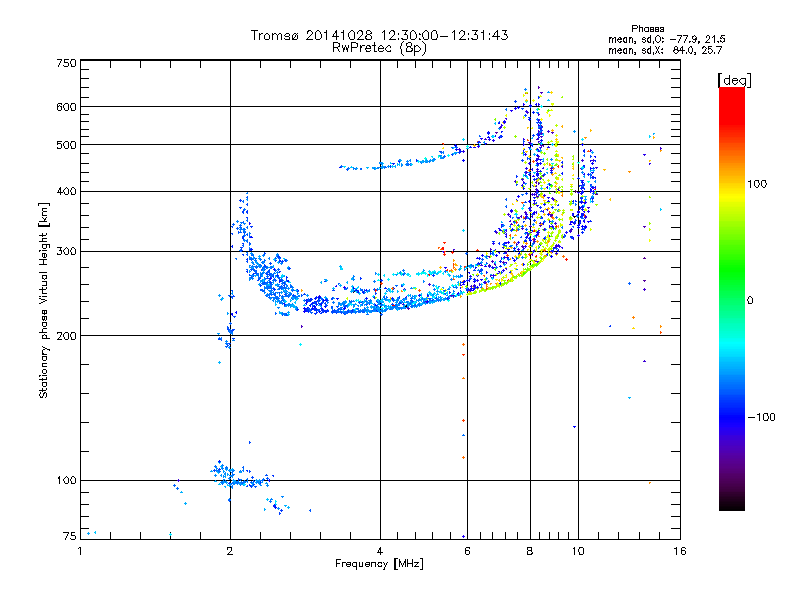Click the y-axis title 'Stationary phase Virtual Height [km]'
This screenshot has width=800, height=600.
(43, 300)
